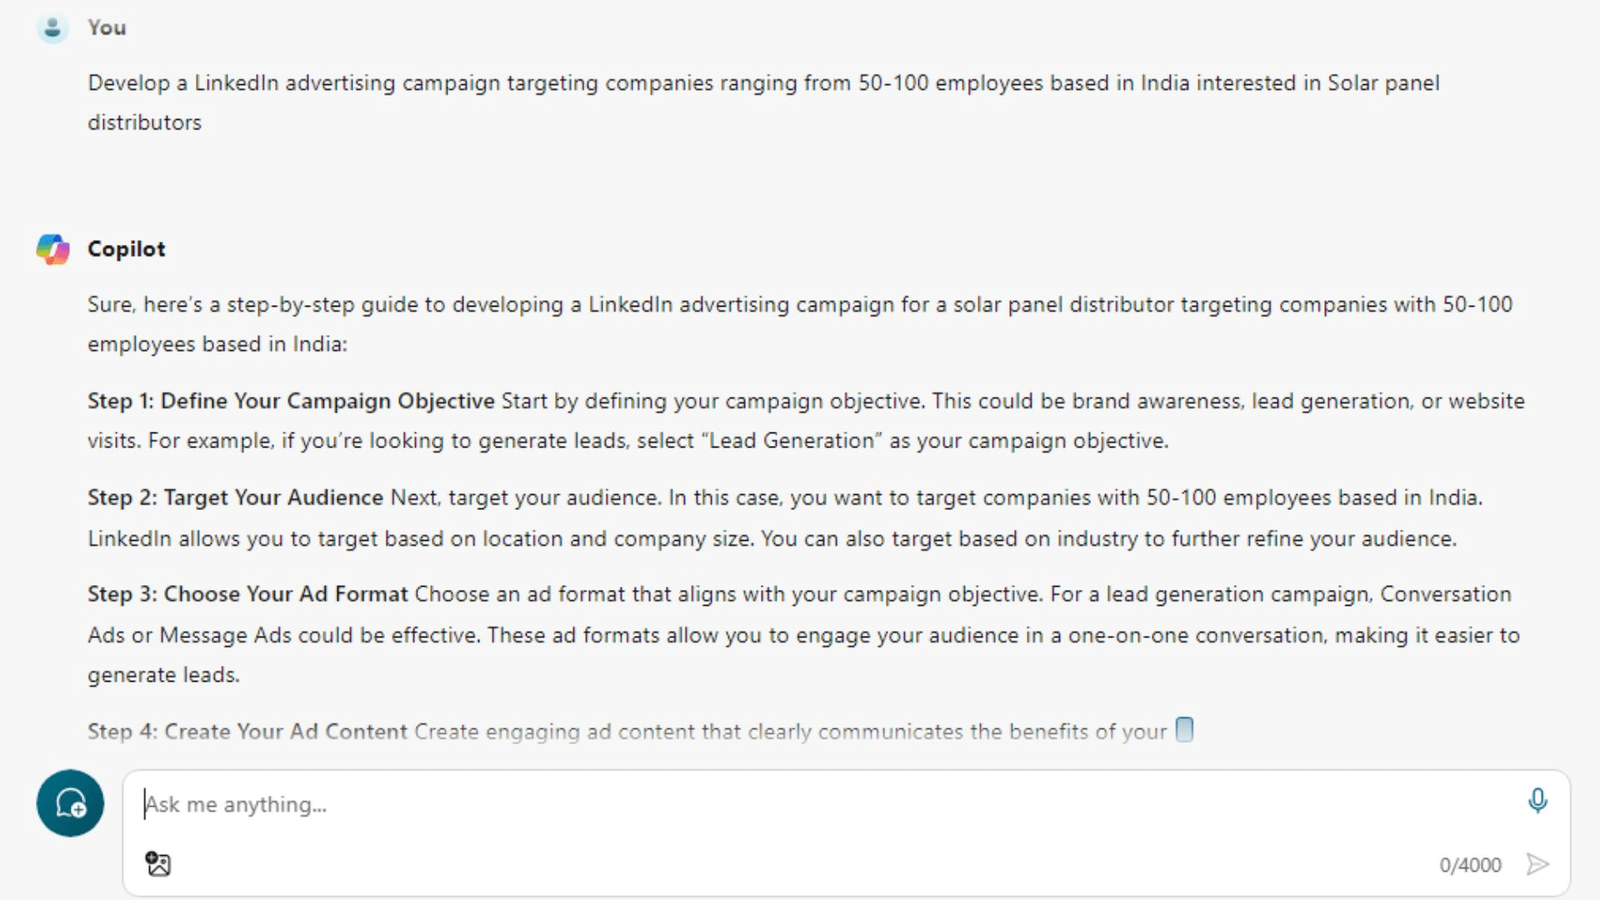Click the "You" sender name
Image resolution: width=1600 pixels, height=900 pixels.
(107, 28)
